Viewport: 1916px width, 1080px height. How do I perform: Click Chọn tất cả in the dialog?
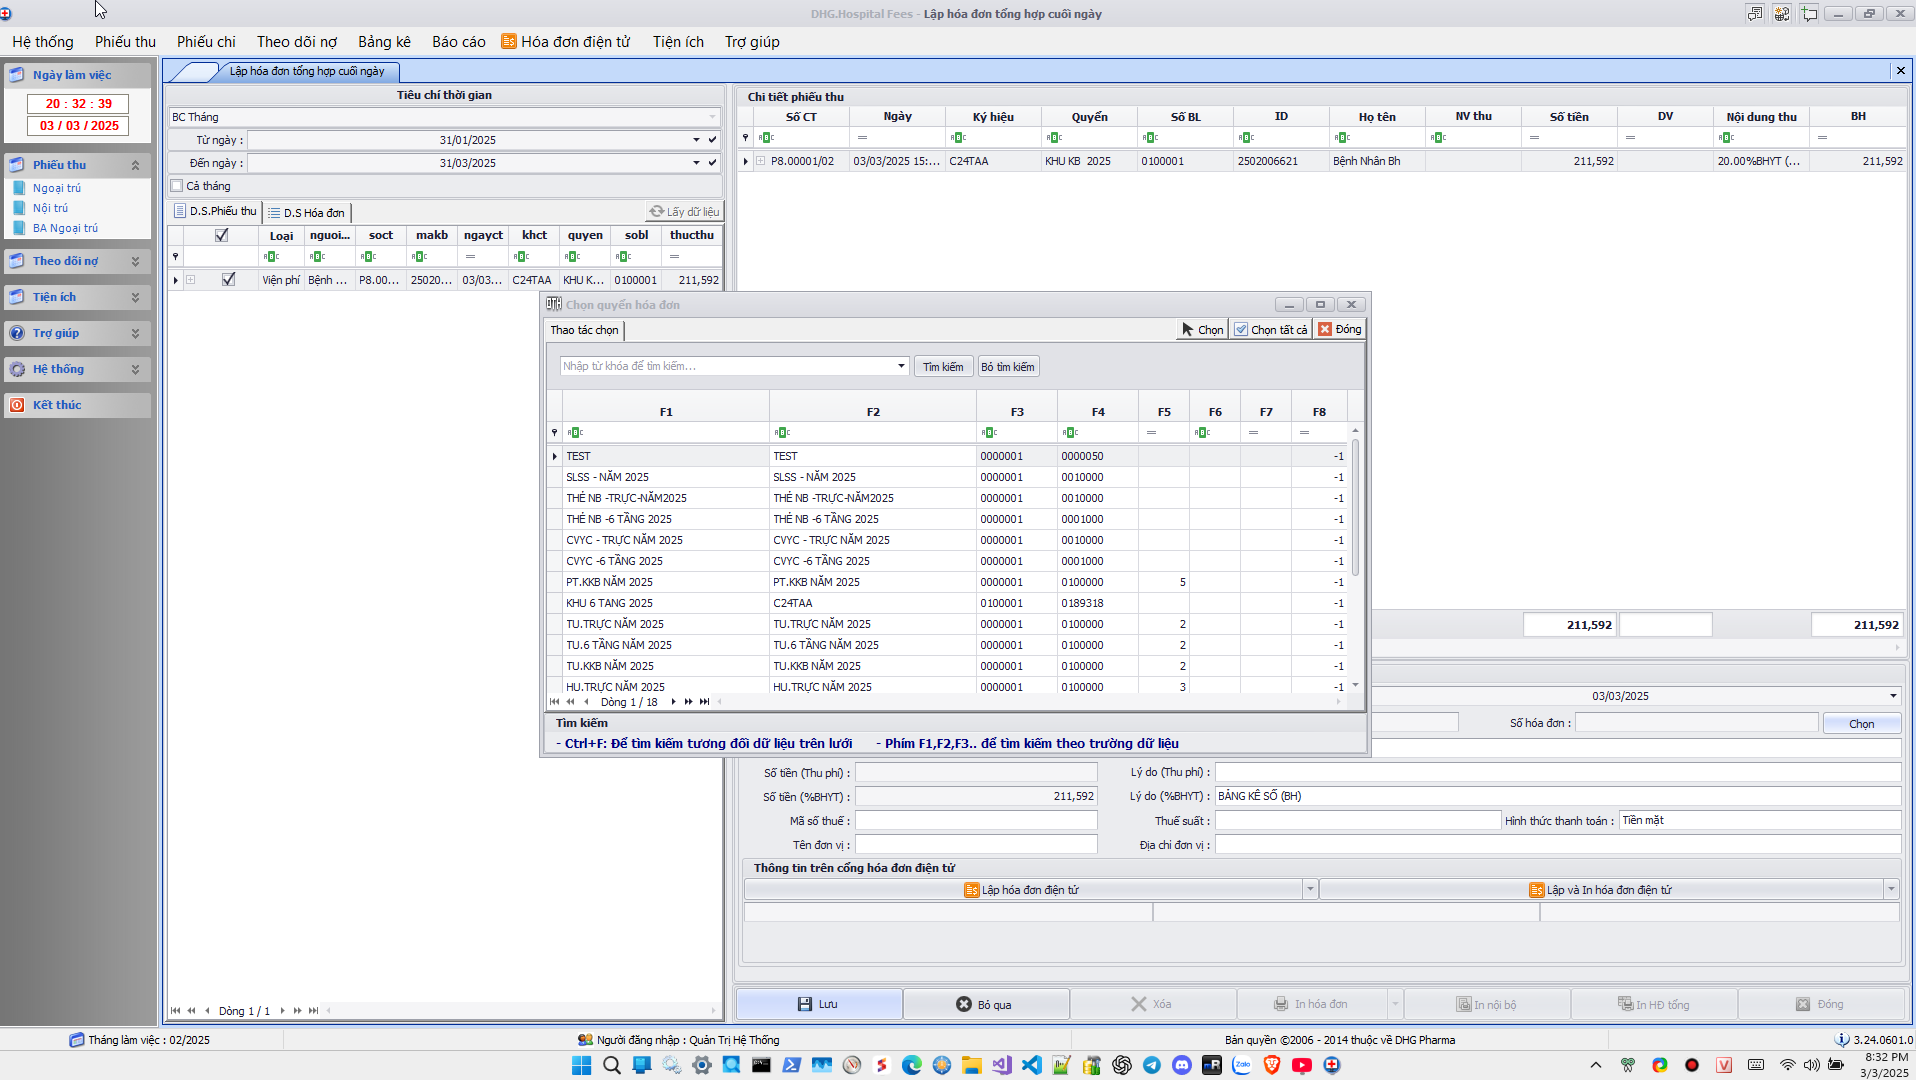coord(1271,329)
